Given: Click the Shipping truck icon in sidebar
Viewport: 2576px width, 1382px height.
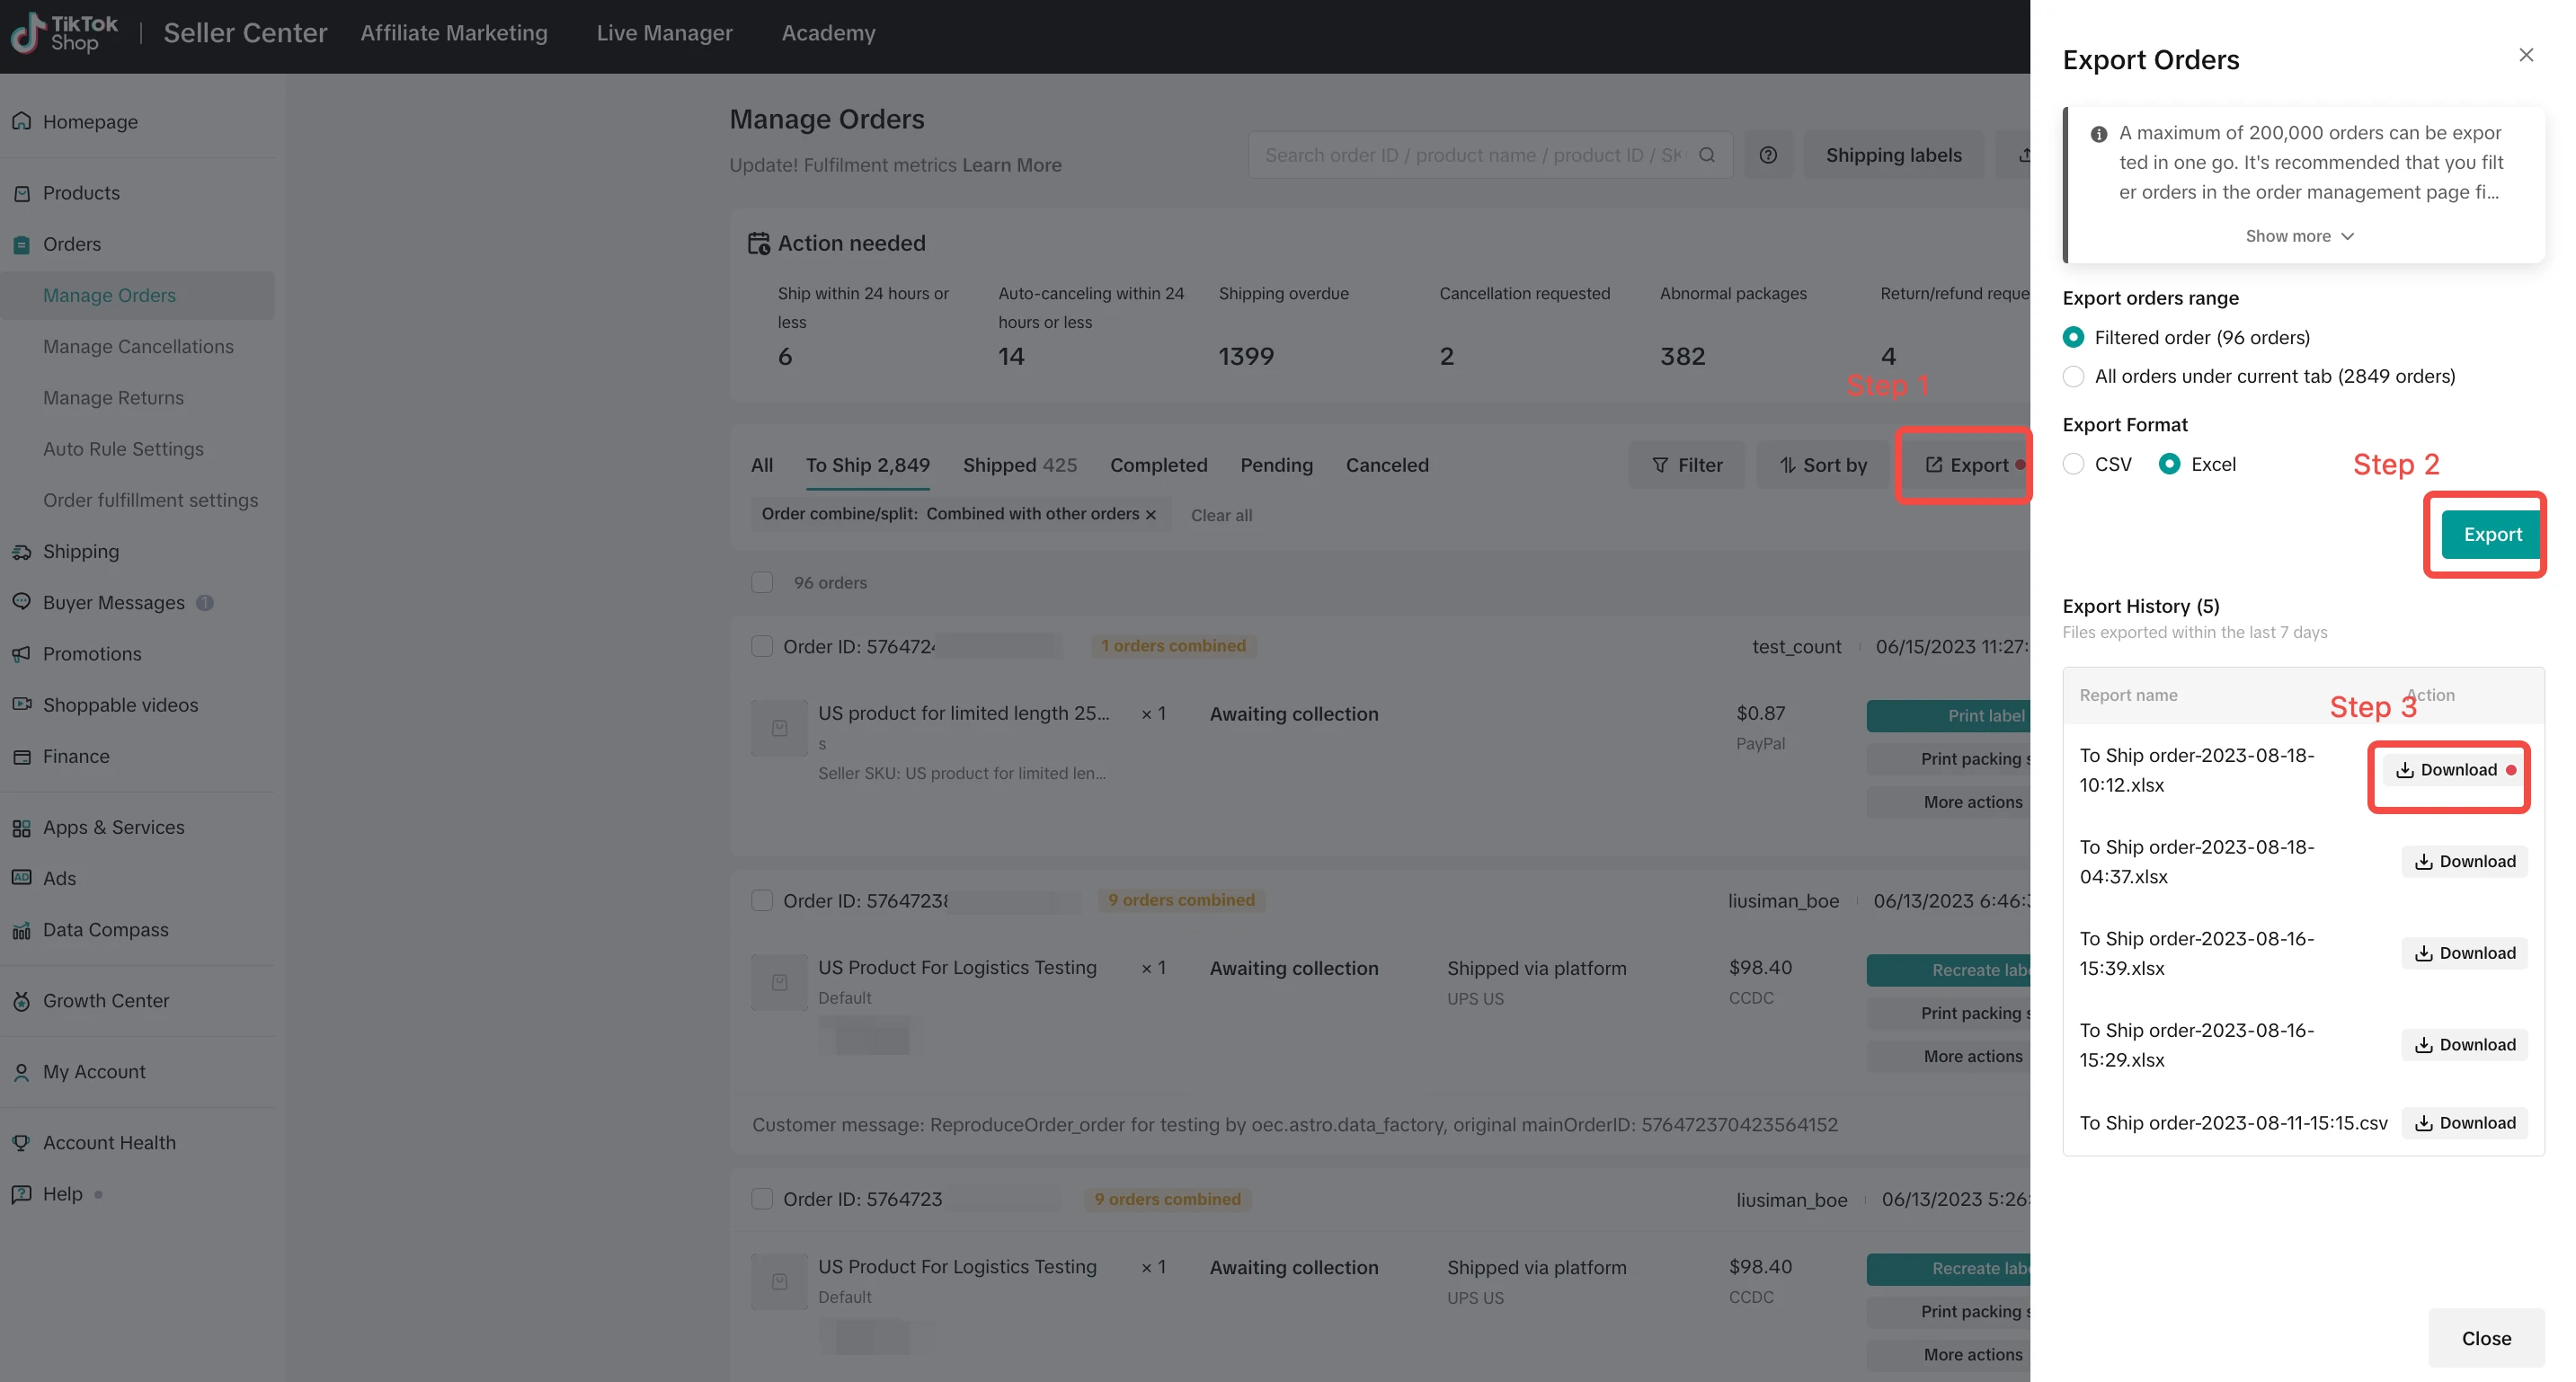Looking at the screenshot, I should pyautogui.click(x=21, y=552).
